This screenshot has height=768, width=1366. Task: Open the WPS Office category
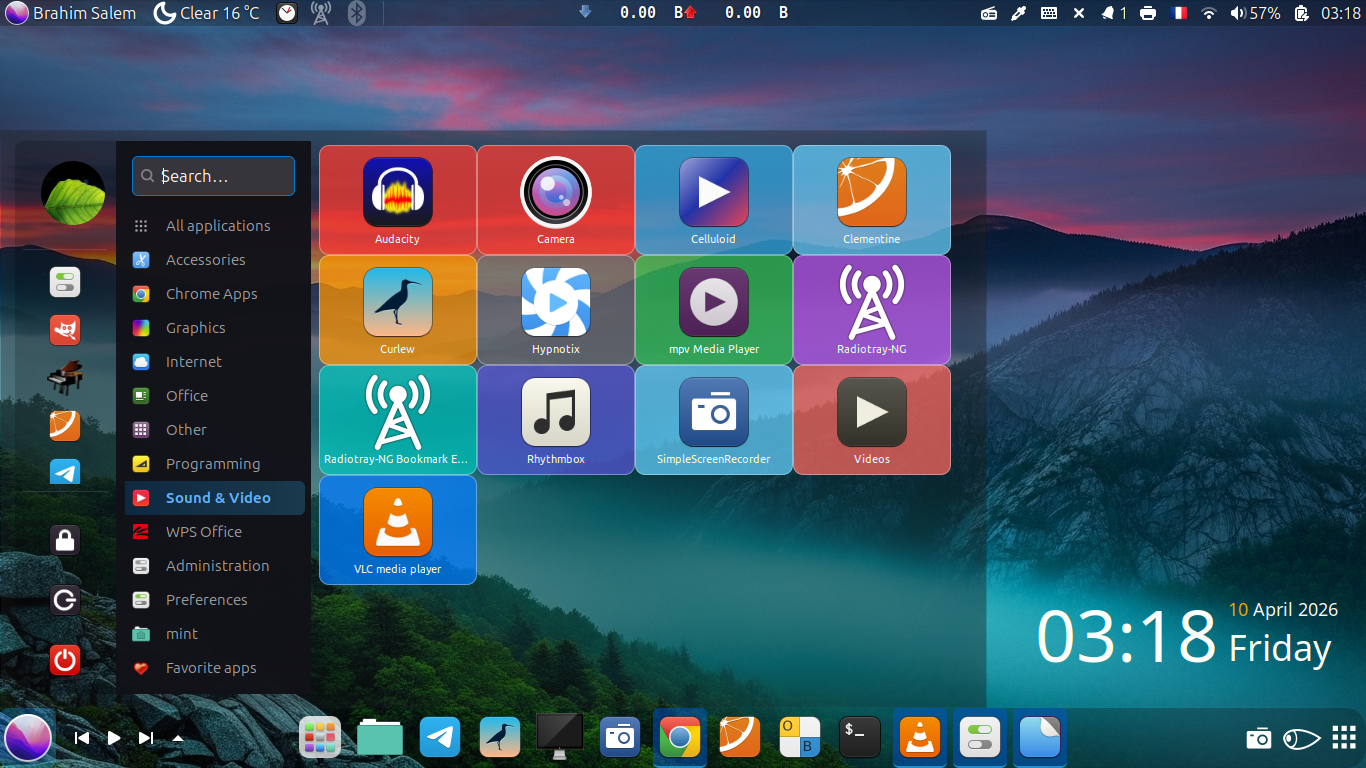pos(215,532)
